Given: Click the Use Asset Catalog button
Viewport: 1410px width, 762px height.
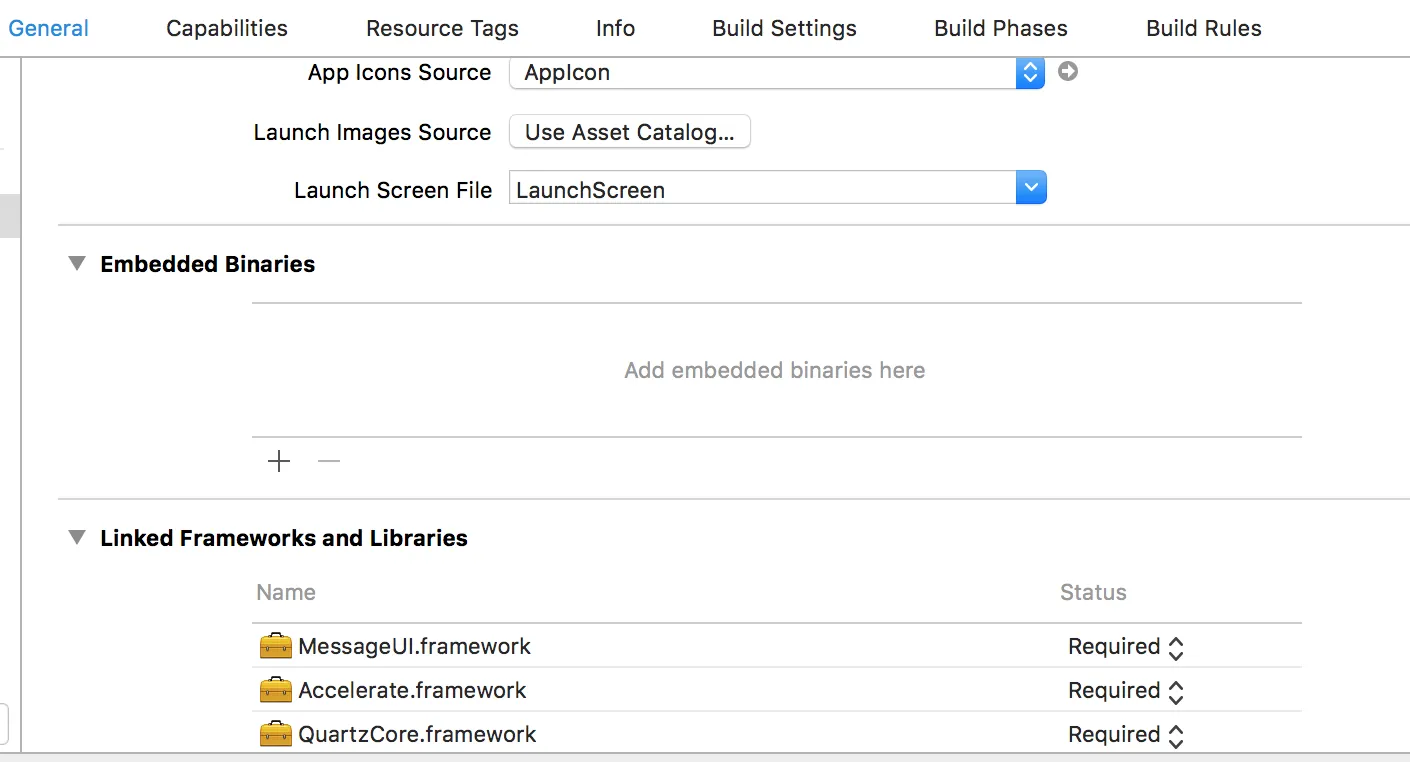Looking at the screenshot, I should [630, 132].
